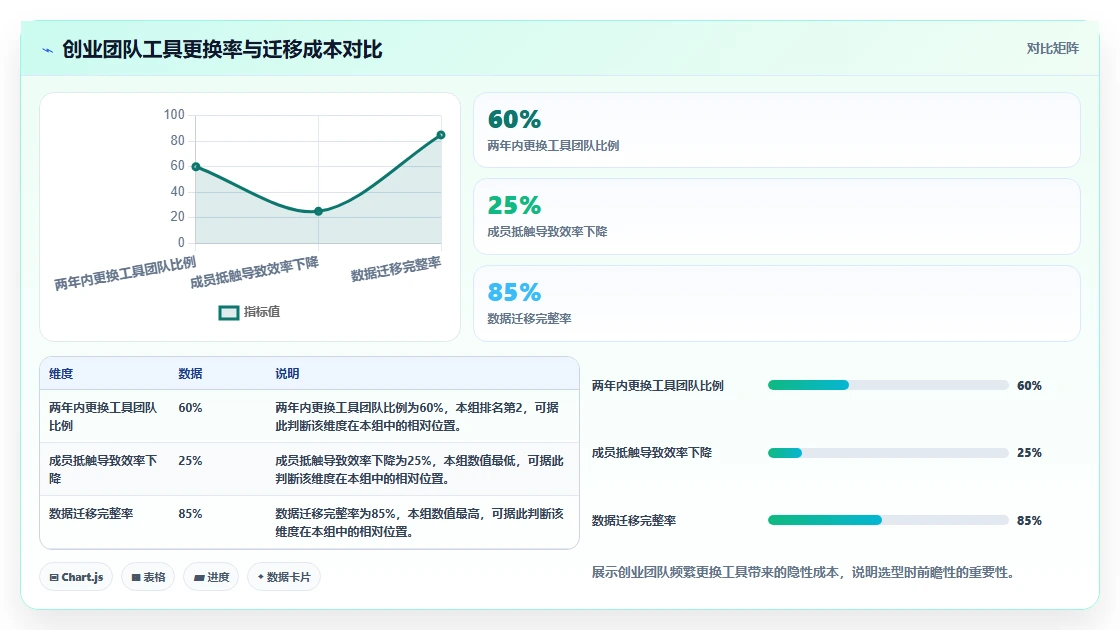Click description mentioning 本组数值最低
The height and width of the screenshot is (630, 1120).
pos(419,469)
